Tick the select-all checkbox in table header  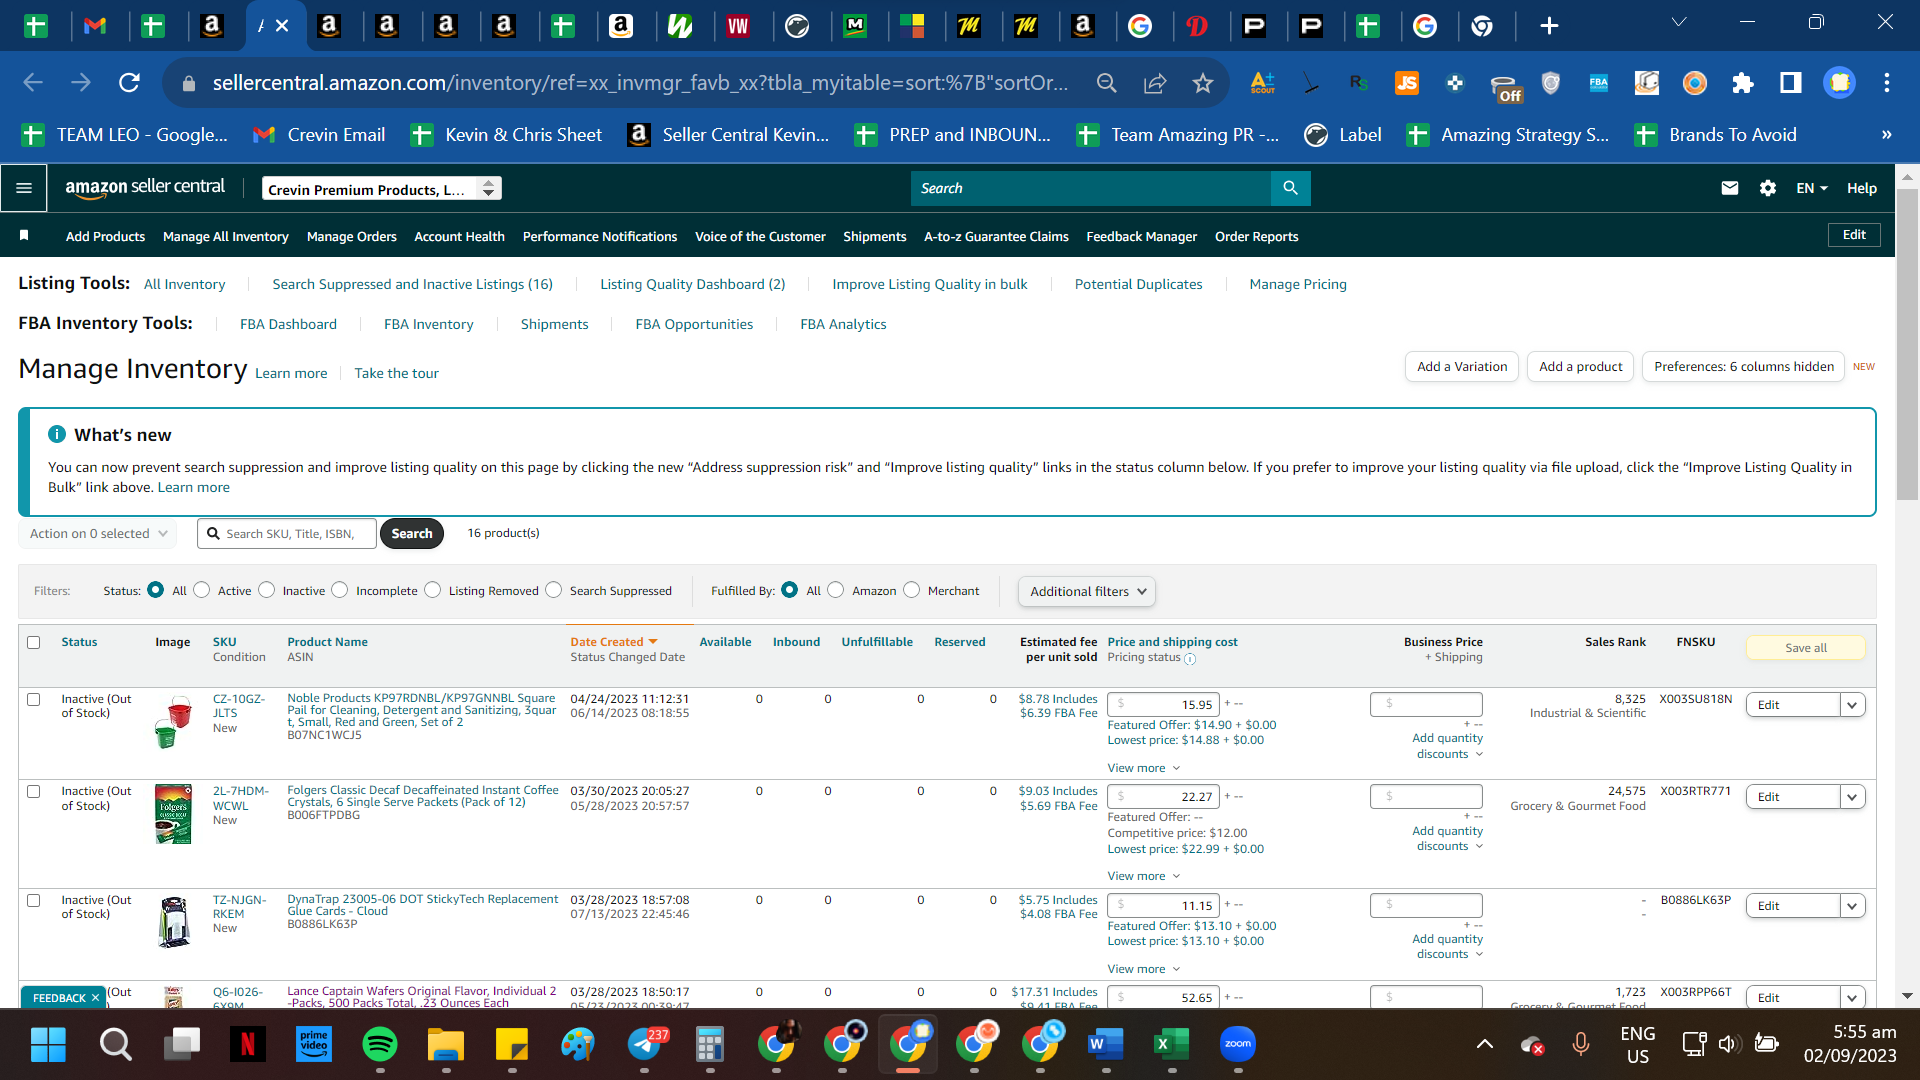pyautogui.click(x=34, y=642)
